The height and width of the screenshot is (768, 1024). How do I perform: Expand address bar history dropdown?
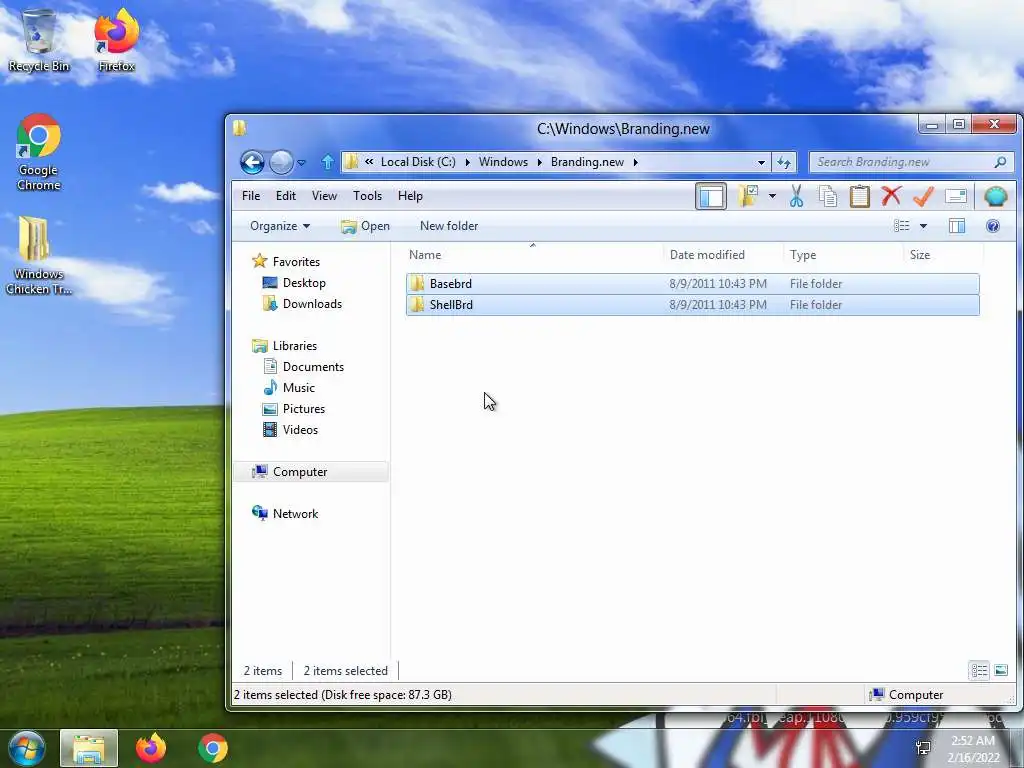tap(761, 162)
